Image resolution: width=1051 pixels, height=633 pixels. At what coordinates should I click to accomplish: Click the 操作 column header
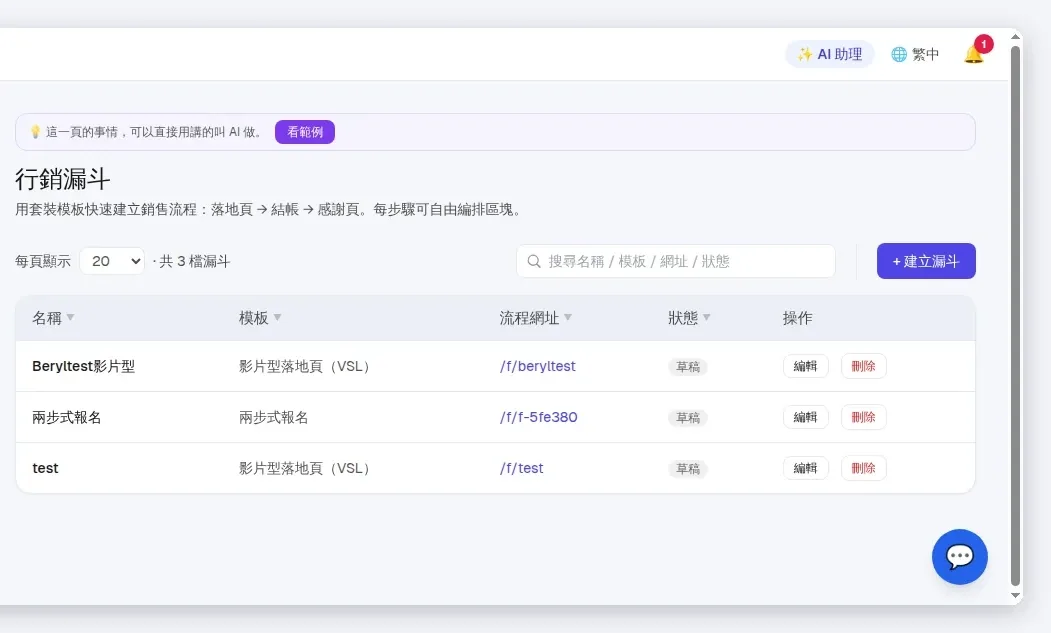click(798, 318)
